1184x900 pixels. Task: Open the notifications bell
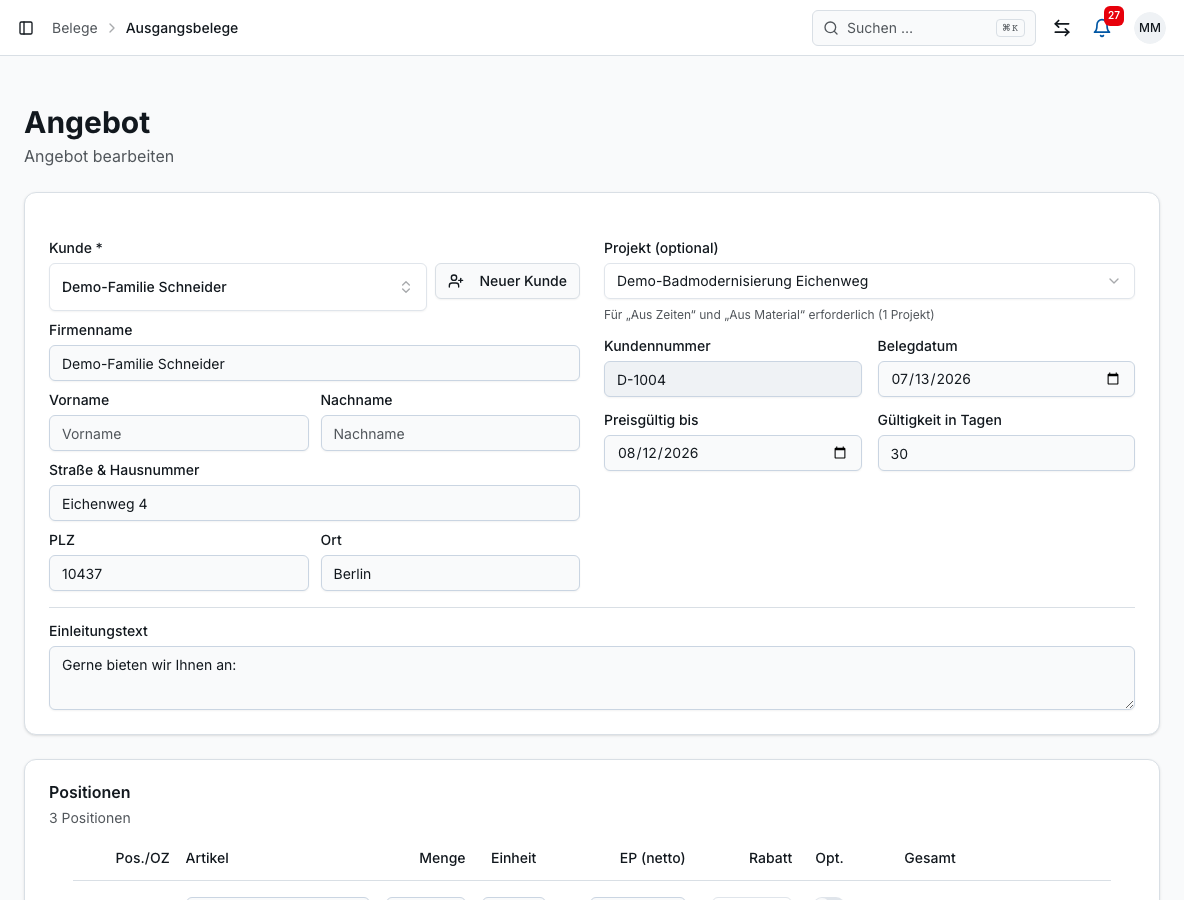pyautogui.click(x=1102, y=28)
